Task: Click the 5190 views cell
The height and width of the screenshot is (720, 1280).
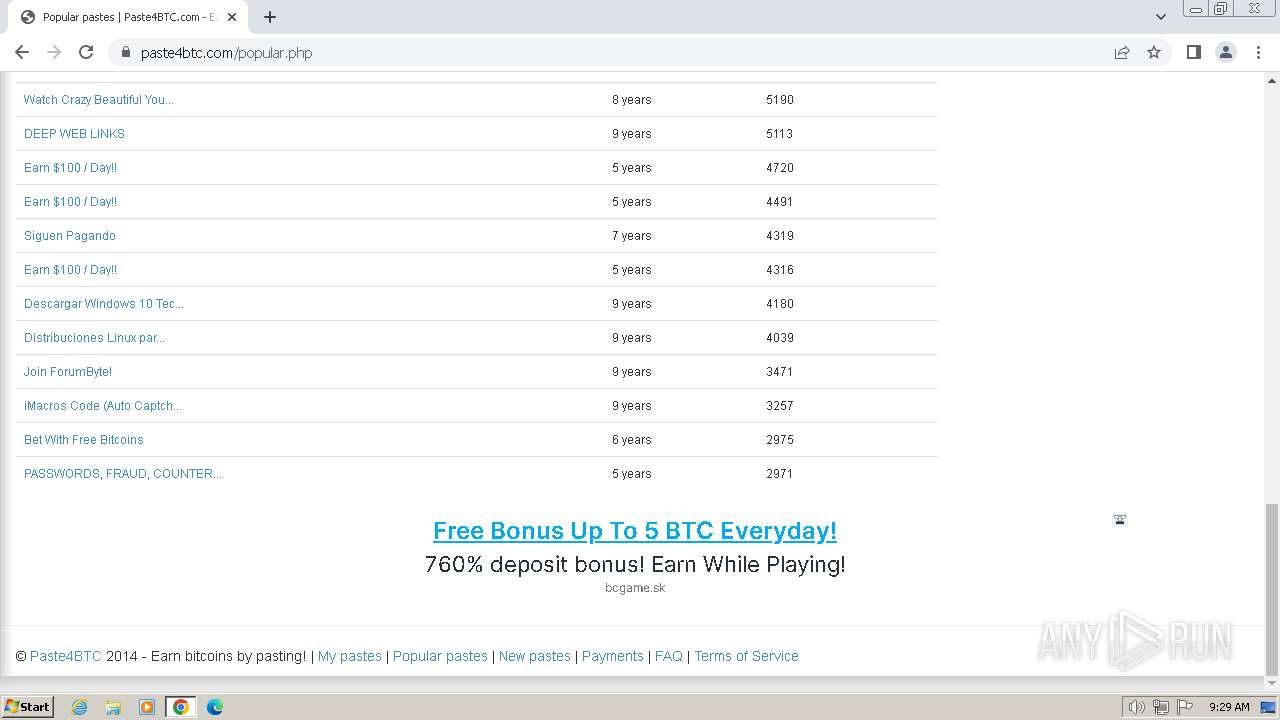Action: [780, 100]
